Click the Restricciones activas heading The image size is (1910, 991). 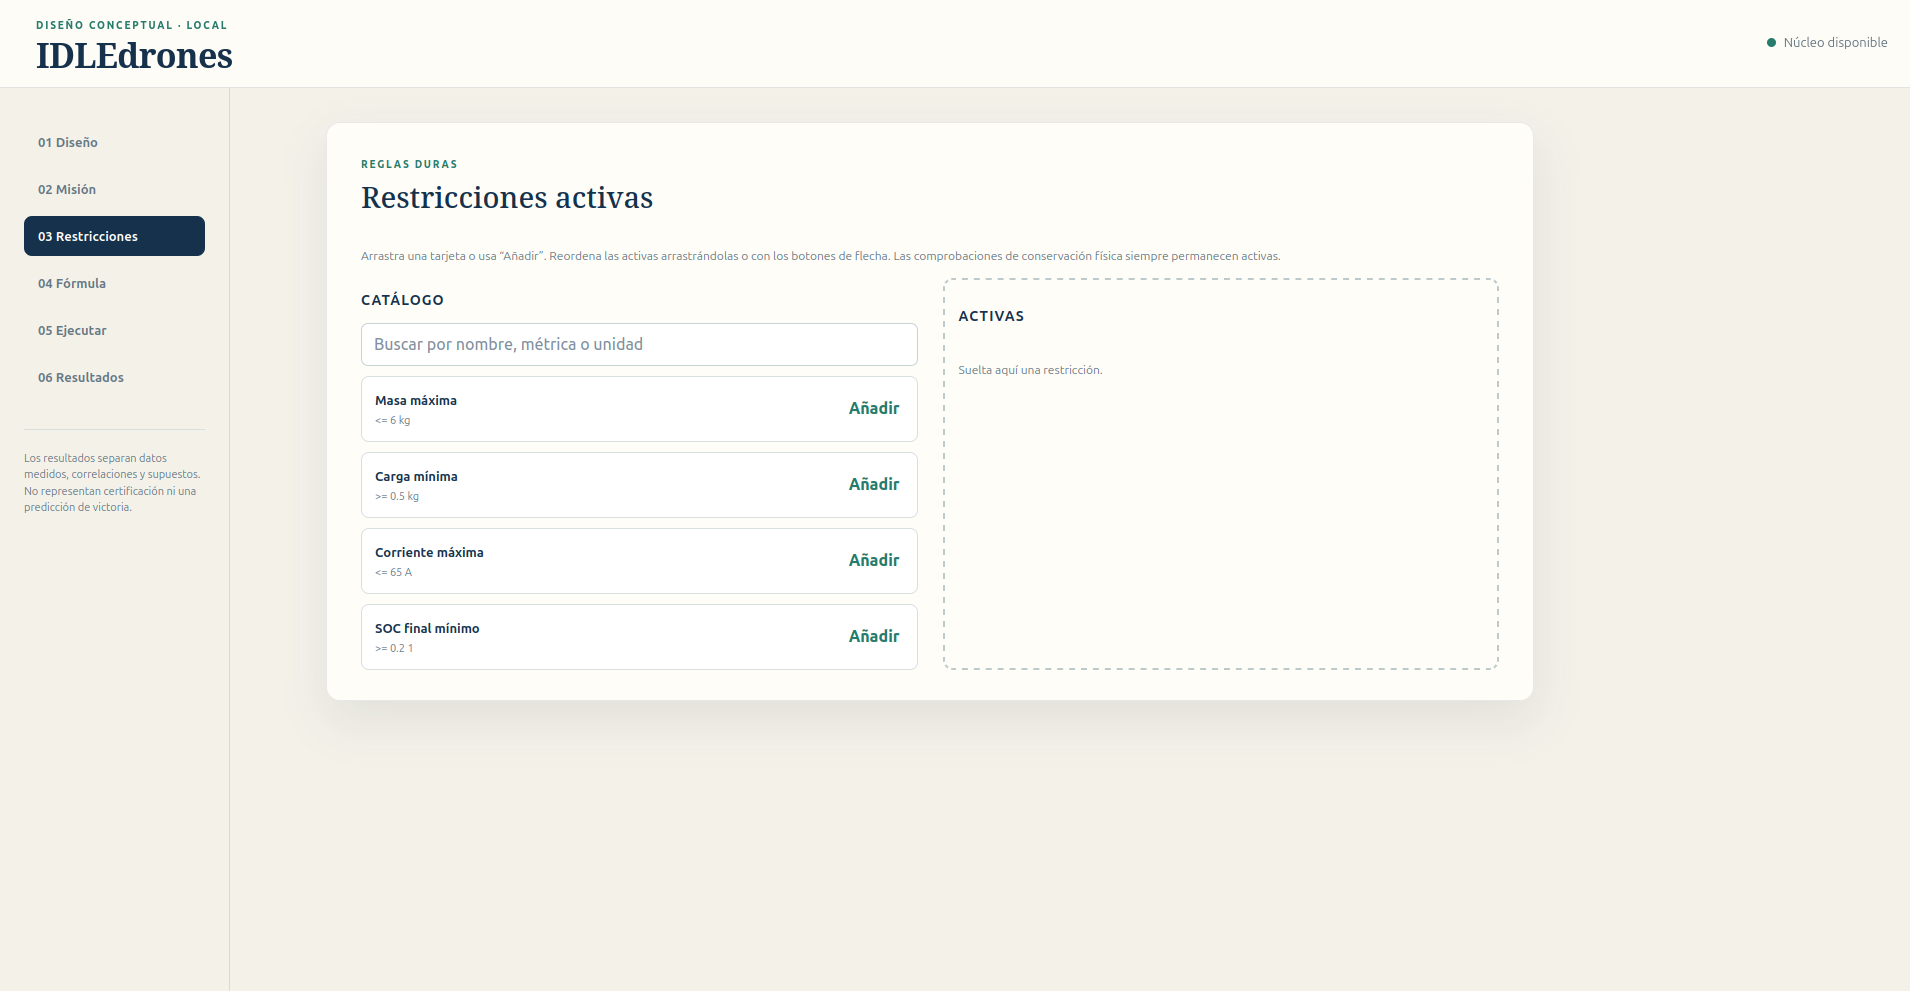[x=507, y=198]
